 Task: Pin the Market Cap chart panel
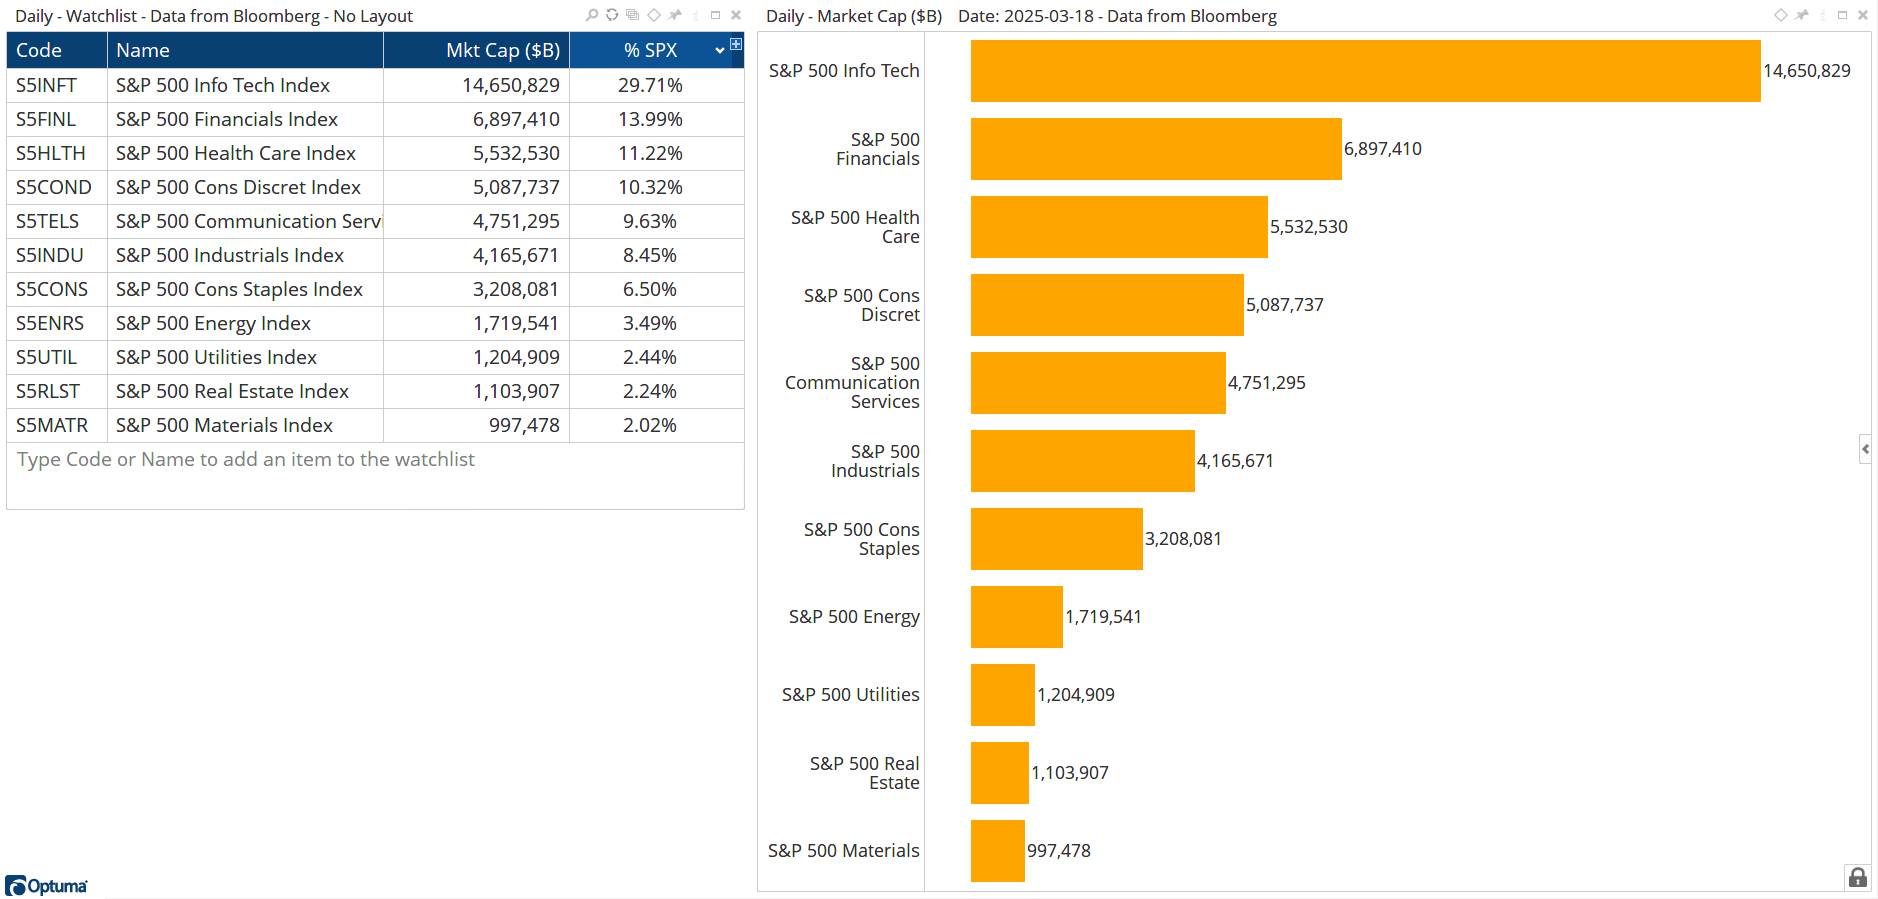pos(1802,15)
